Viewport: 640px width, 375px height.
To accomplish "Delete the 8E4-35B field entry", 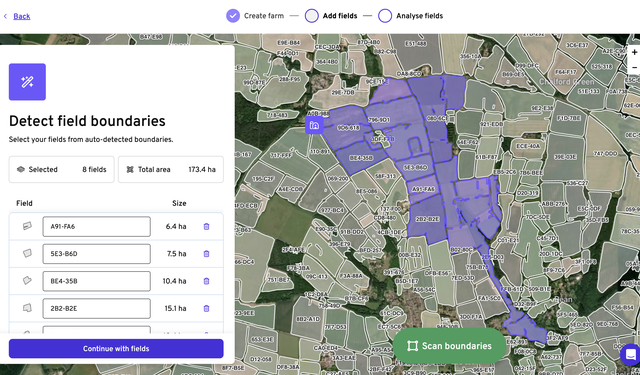I will tap(207, 281).
